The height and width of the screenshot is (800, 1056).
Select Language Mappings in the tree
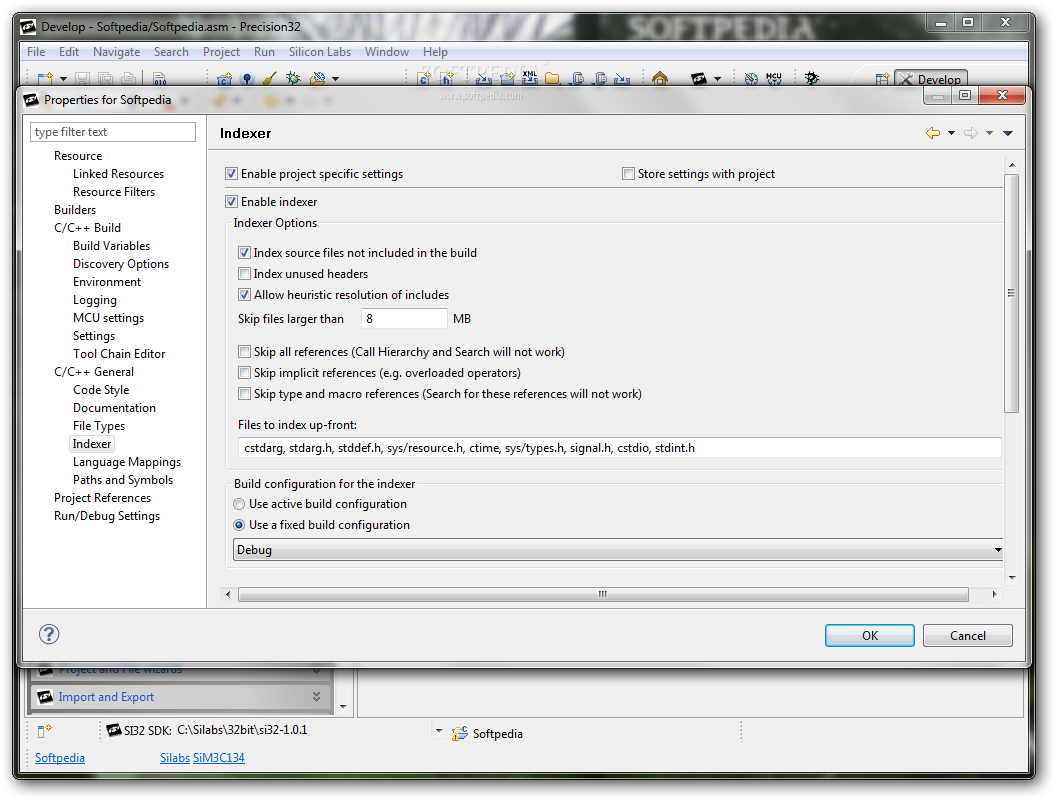(127, 462)
